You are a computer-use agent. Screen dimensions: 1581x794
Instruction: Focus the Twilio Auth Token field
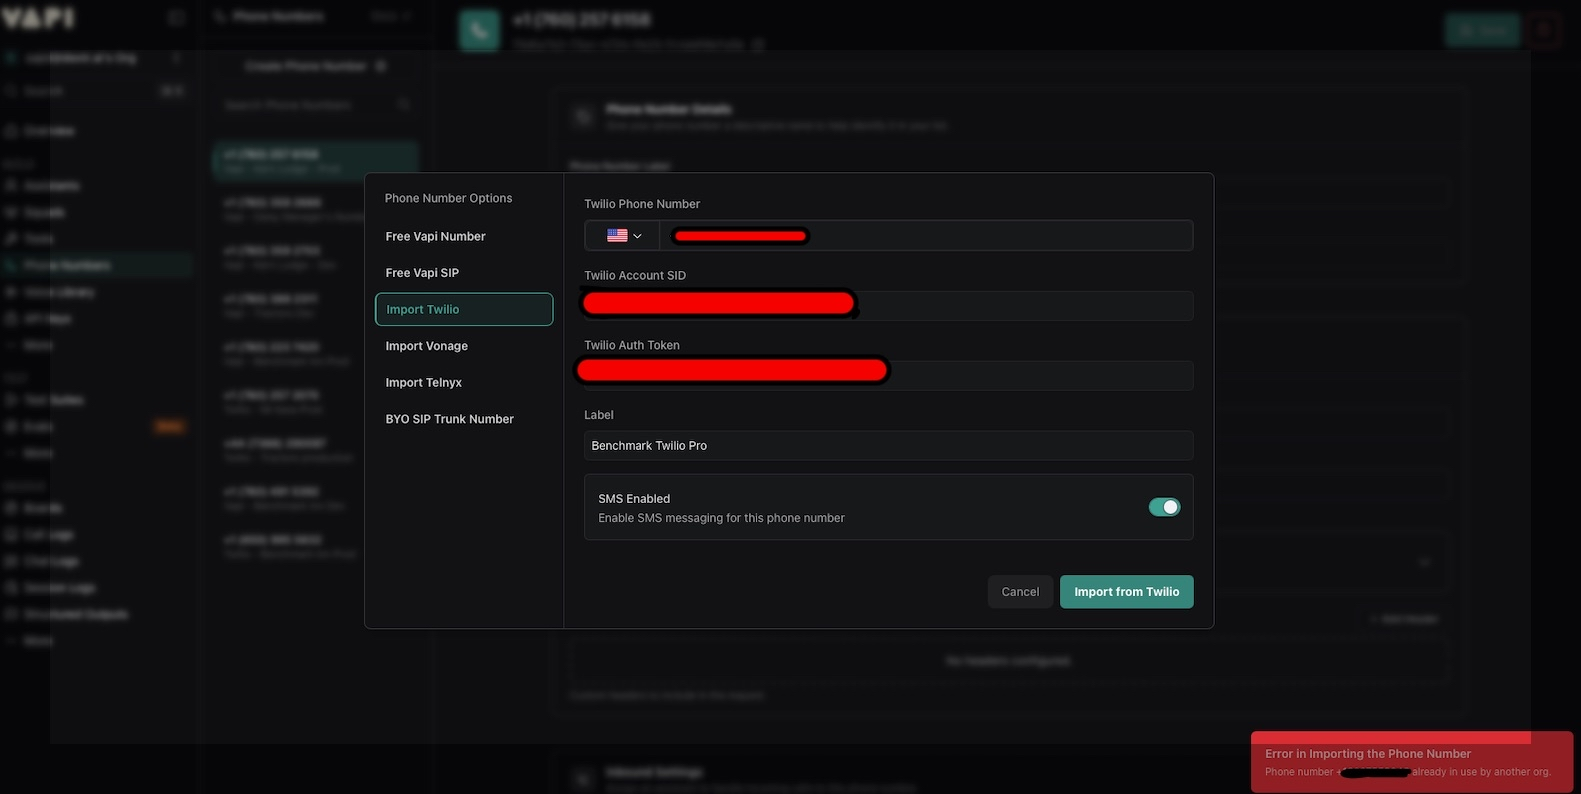pos(888,375)
